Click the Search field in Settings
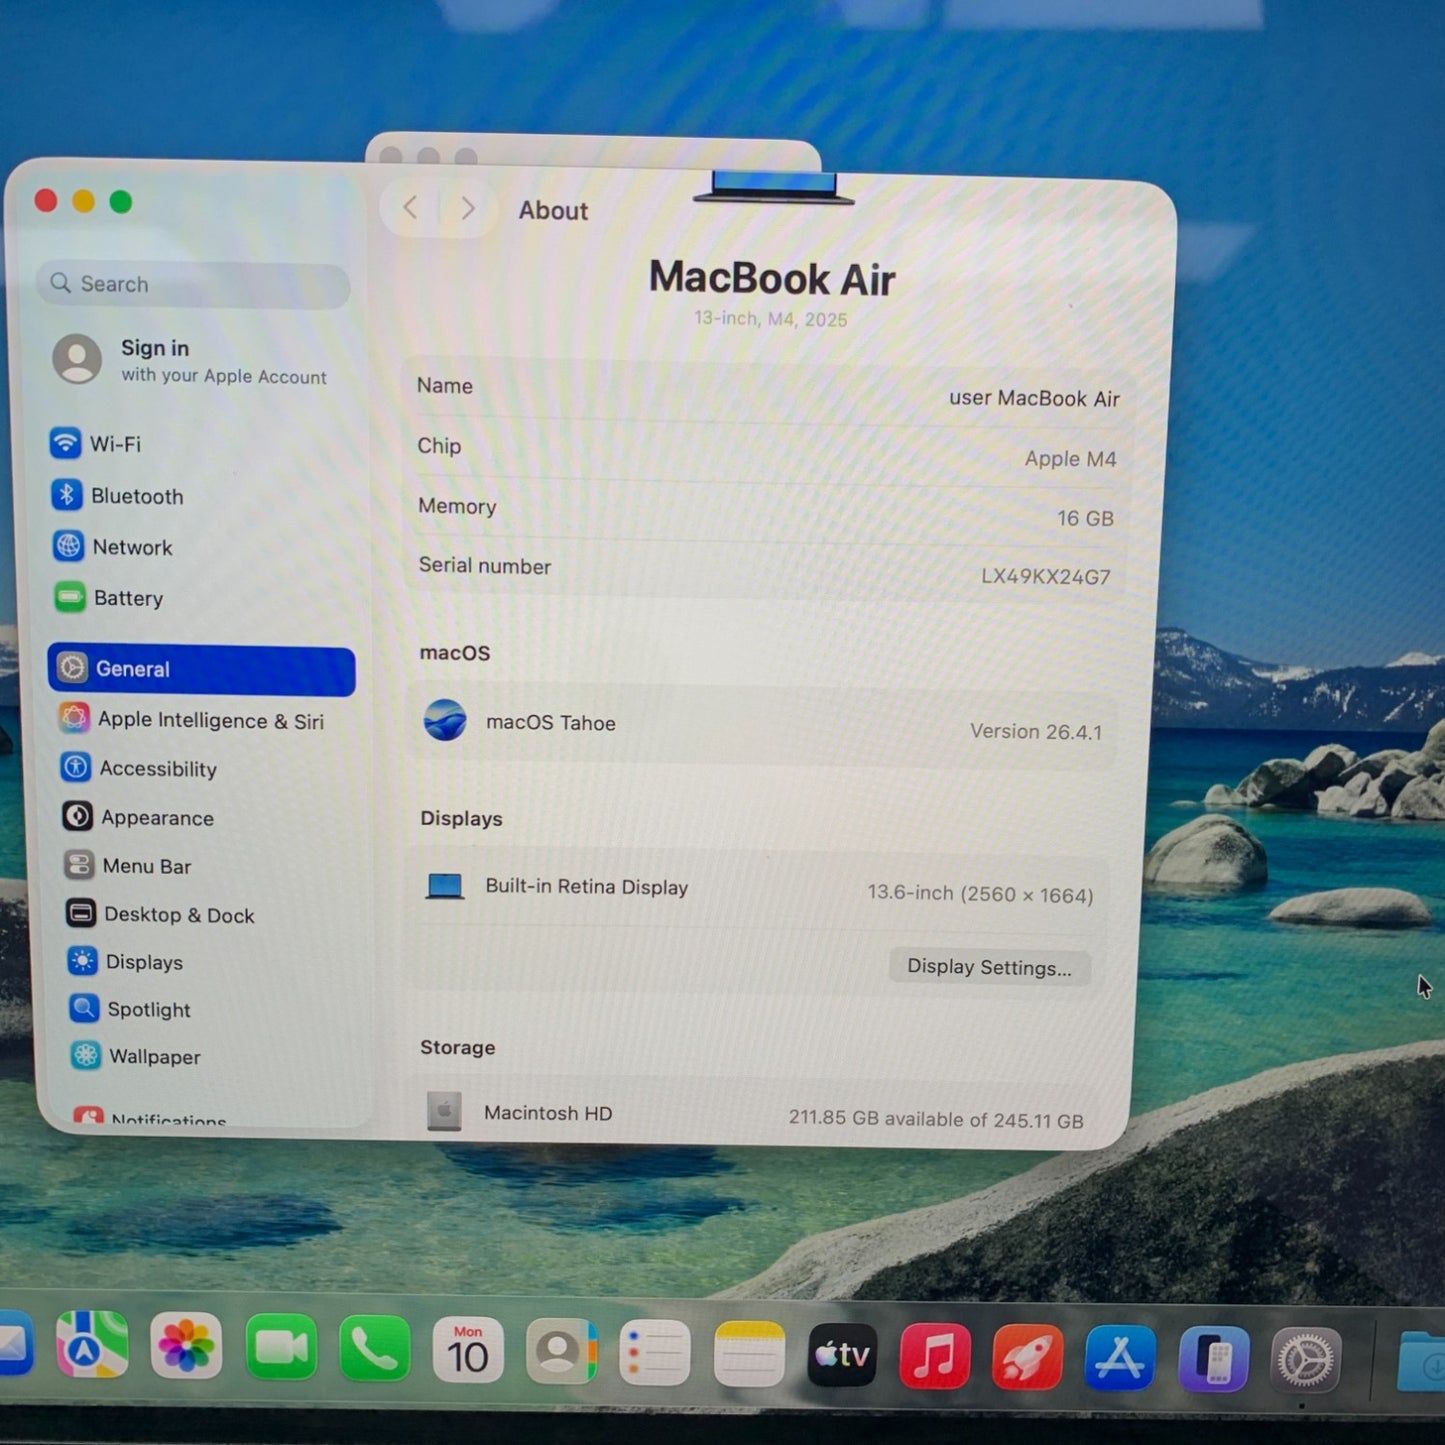1445x1445 pixels. (x=194, y=284)
